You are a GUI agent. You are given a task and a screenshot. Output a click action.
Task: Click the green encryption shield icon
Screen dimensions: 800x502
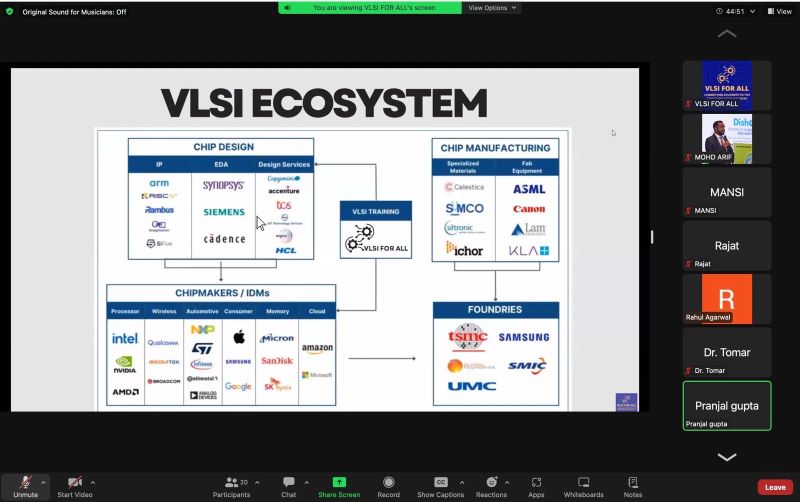tap(9, 11)
